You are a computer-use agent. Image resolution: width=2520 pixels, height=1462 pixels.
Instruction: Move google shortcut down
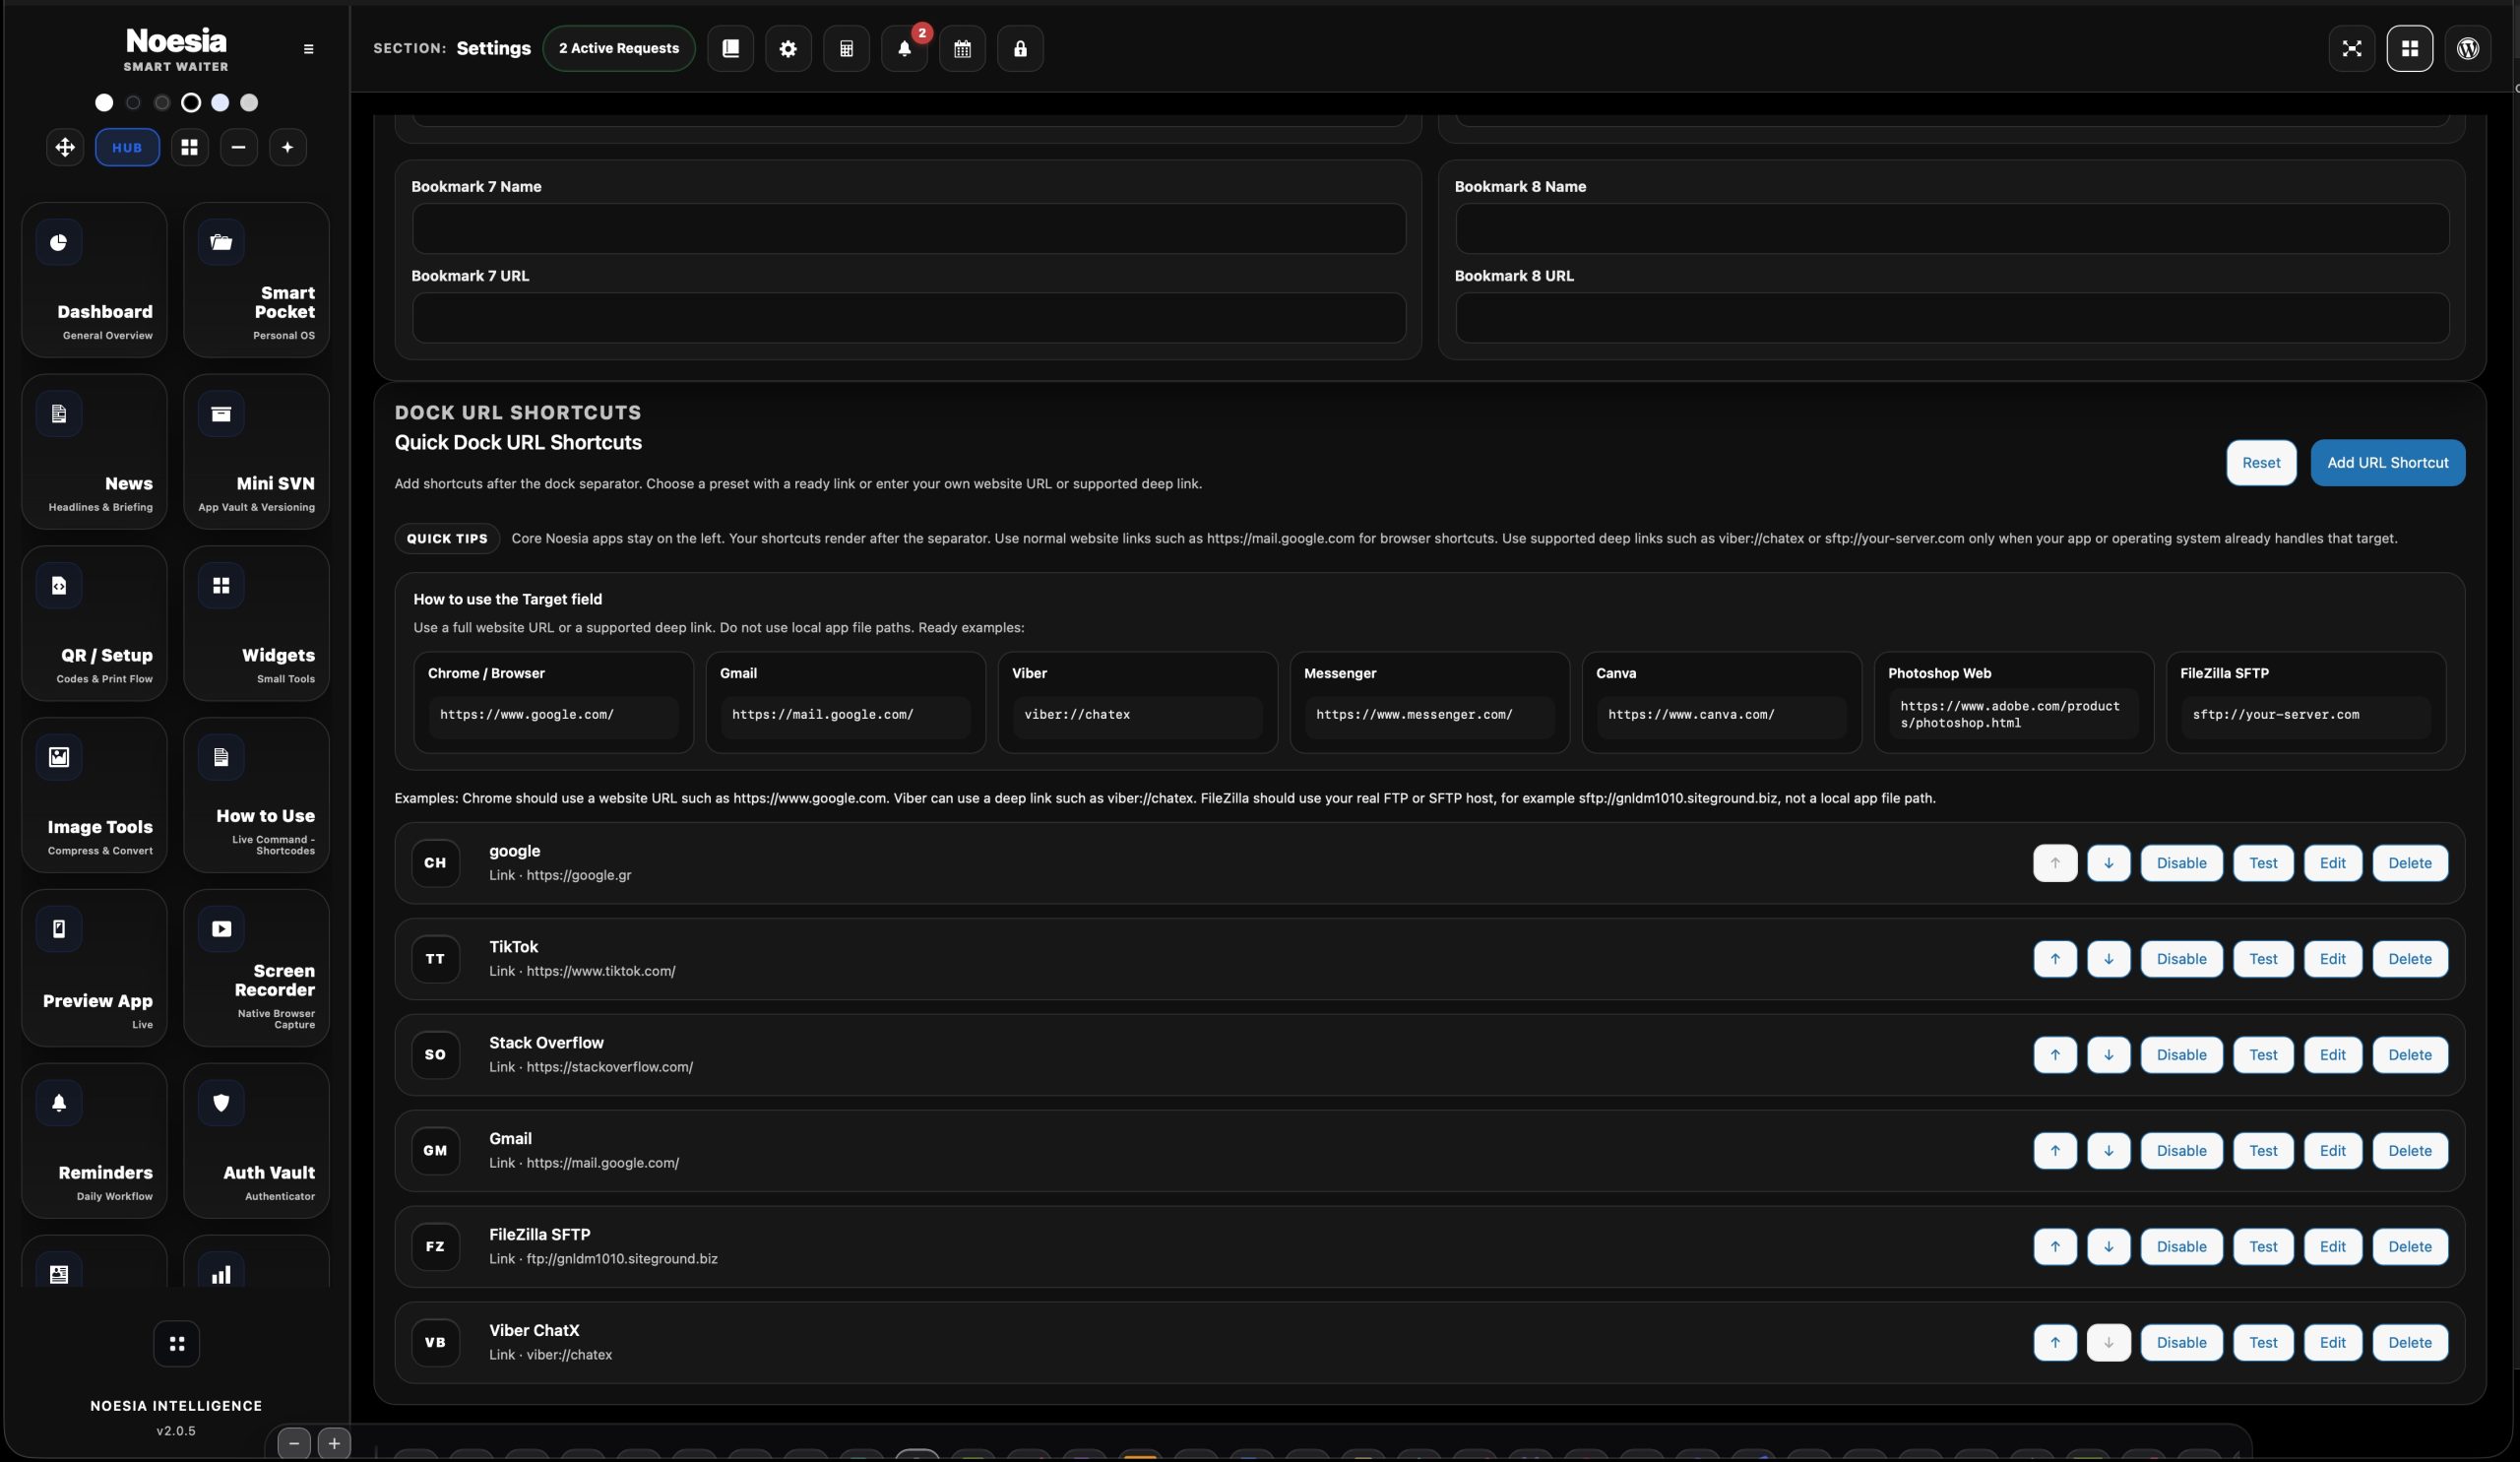2108,863
